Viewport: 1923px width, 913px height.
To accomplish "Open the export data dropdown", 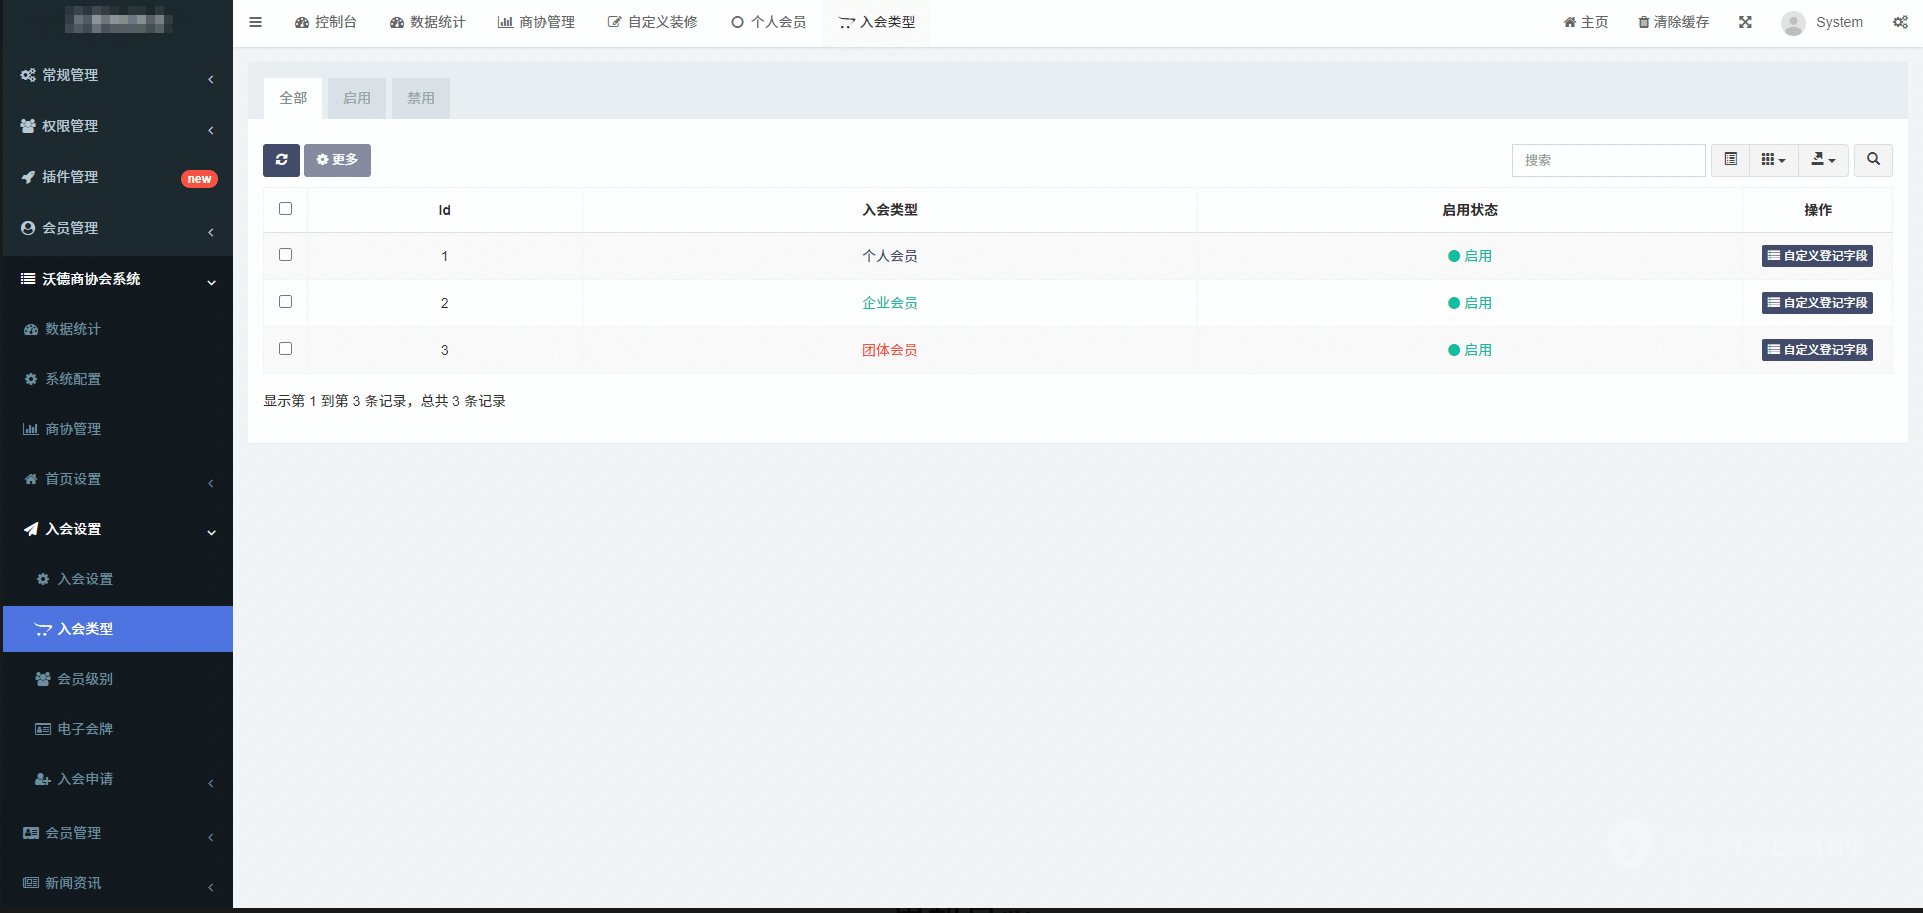I will (1823, 160).
